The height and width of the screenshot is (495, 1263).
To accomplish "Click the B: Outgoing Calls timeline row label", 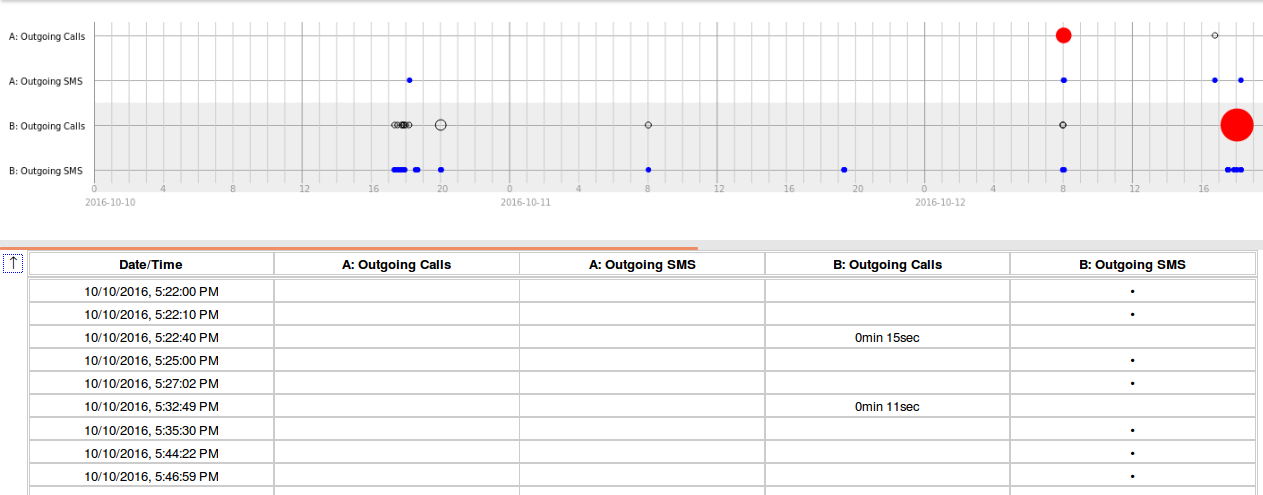I will click(47, 126).
